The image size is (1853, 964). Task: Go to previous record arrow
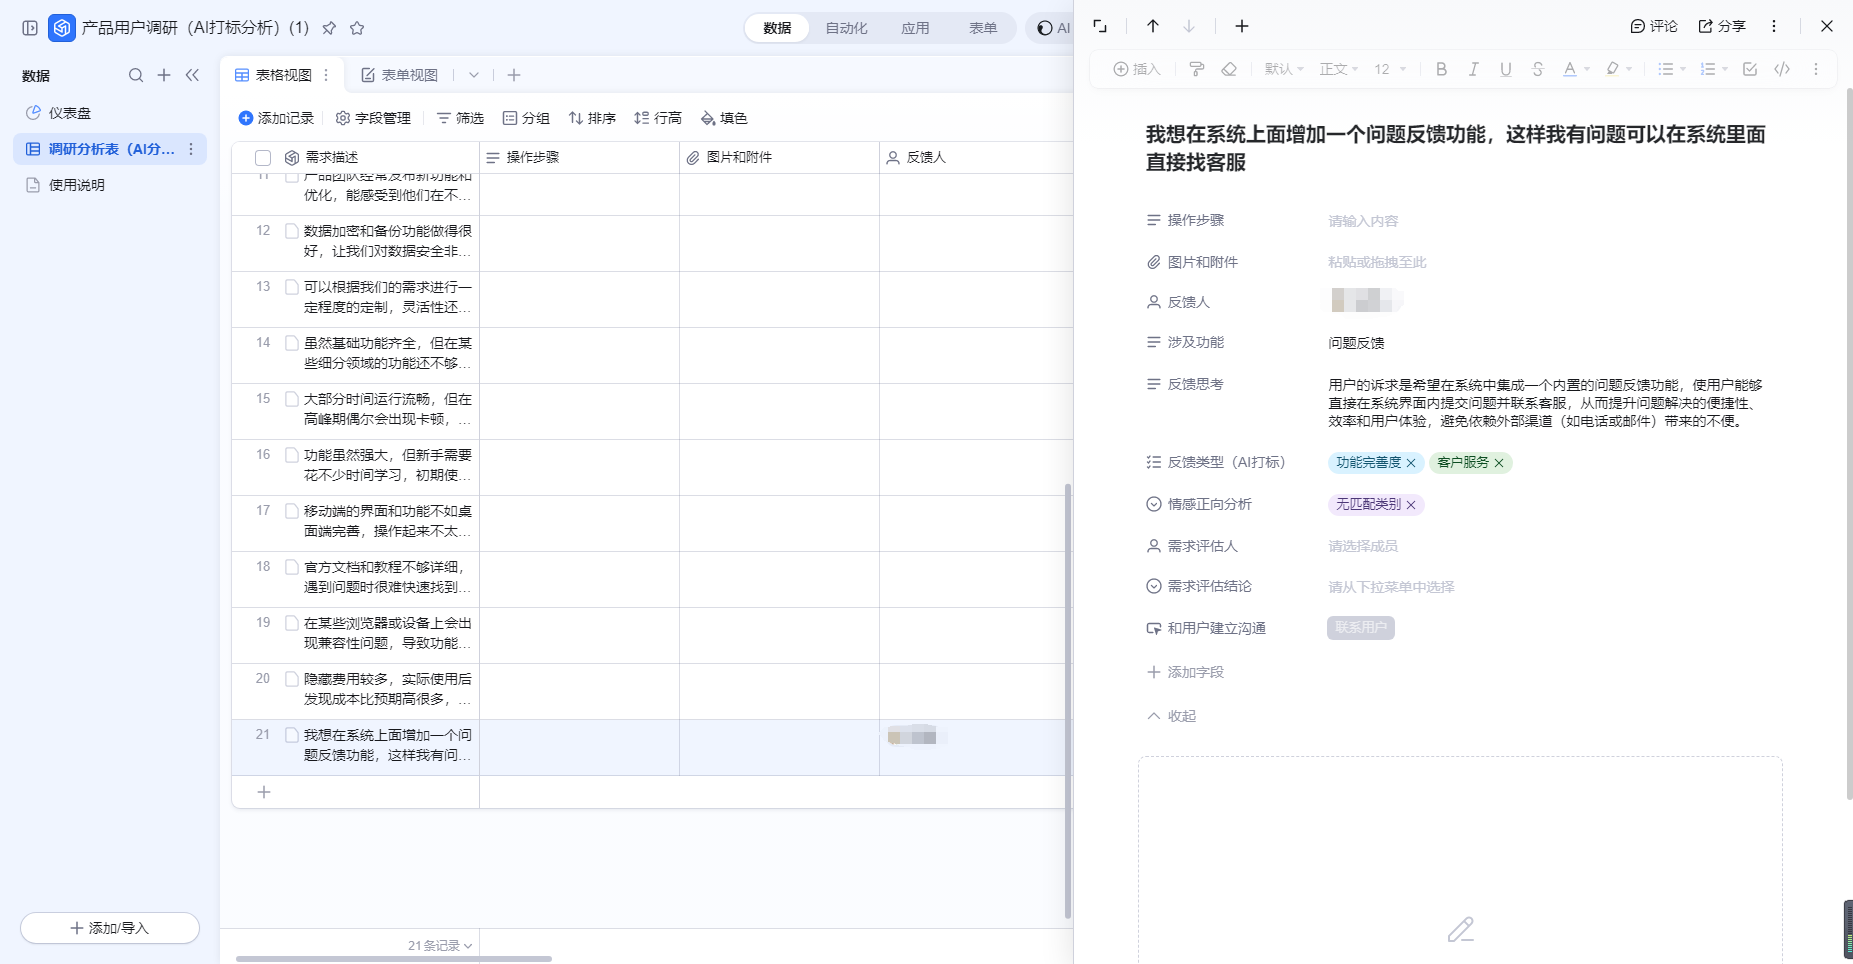click(x=1153, y=26)
